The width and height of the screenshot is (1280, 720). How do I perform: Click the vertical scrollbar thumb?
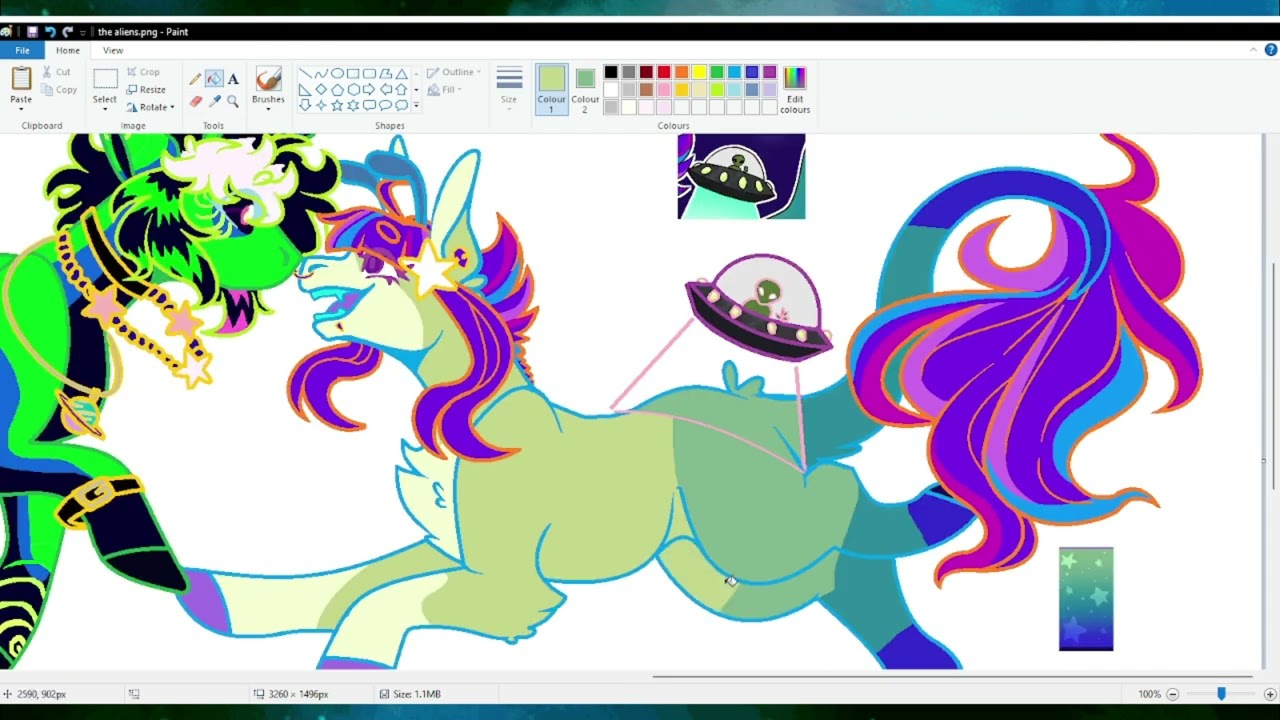click(x=1271, y=375)
